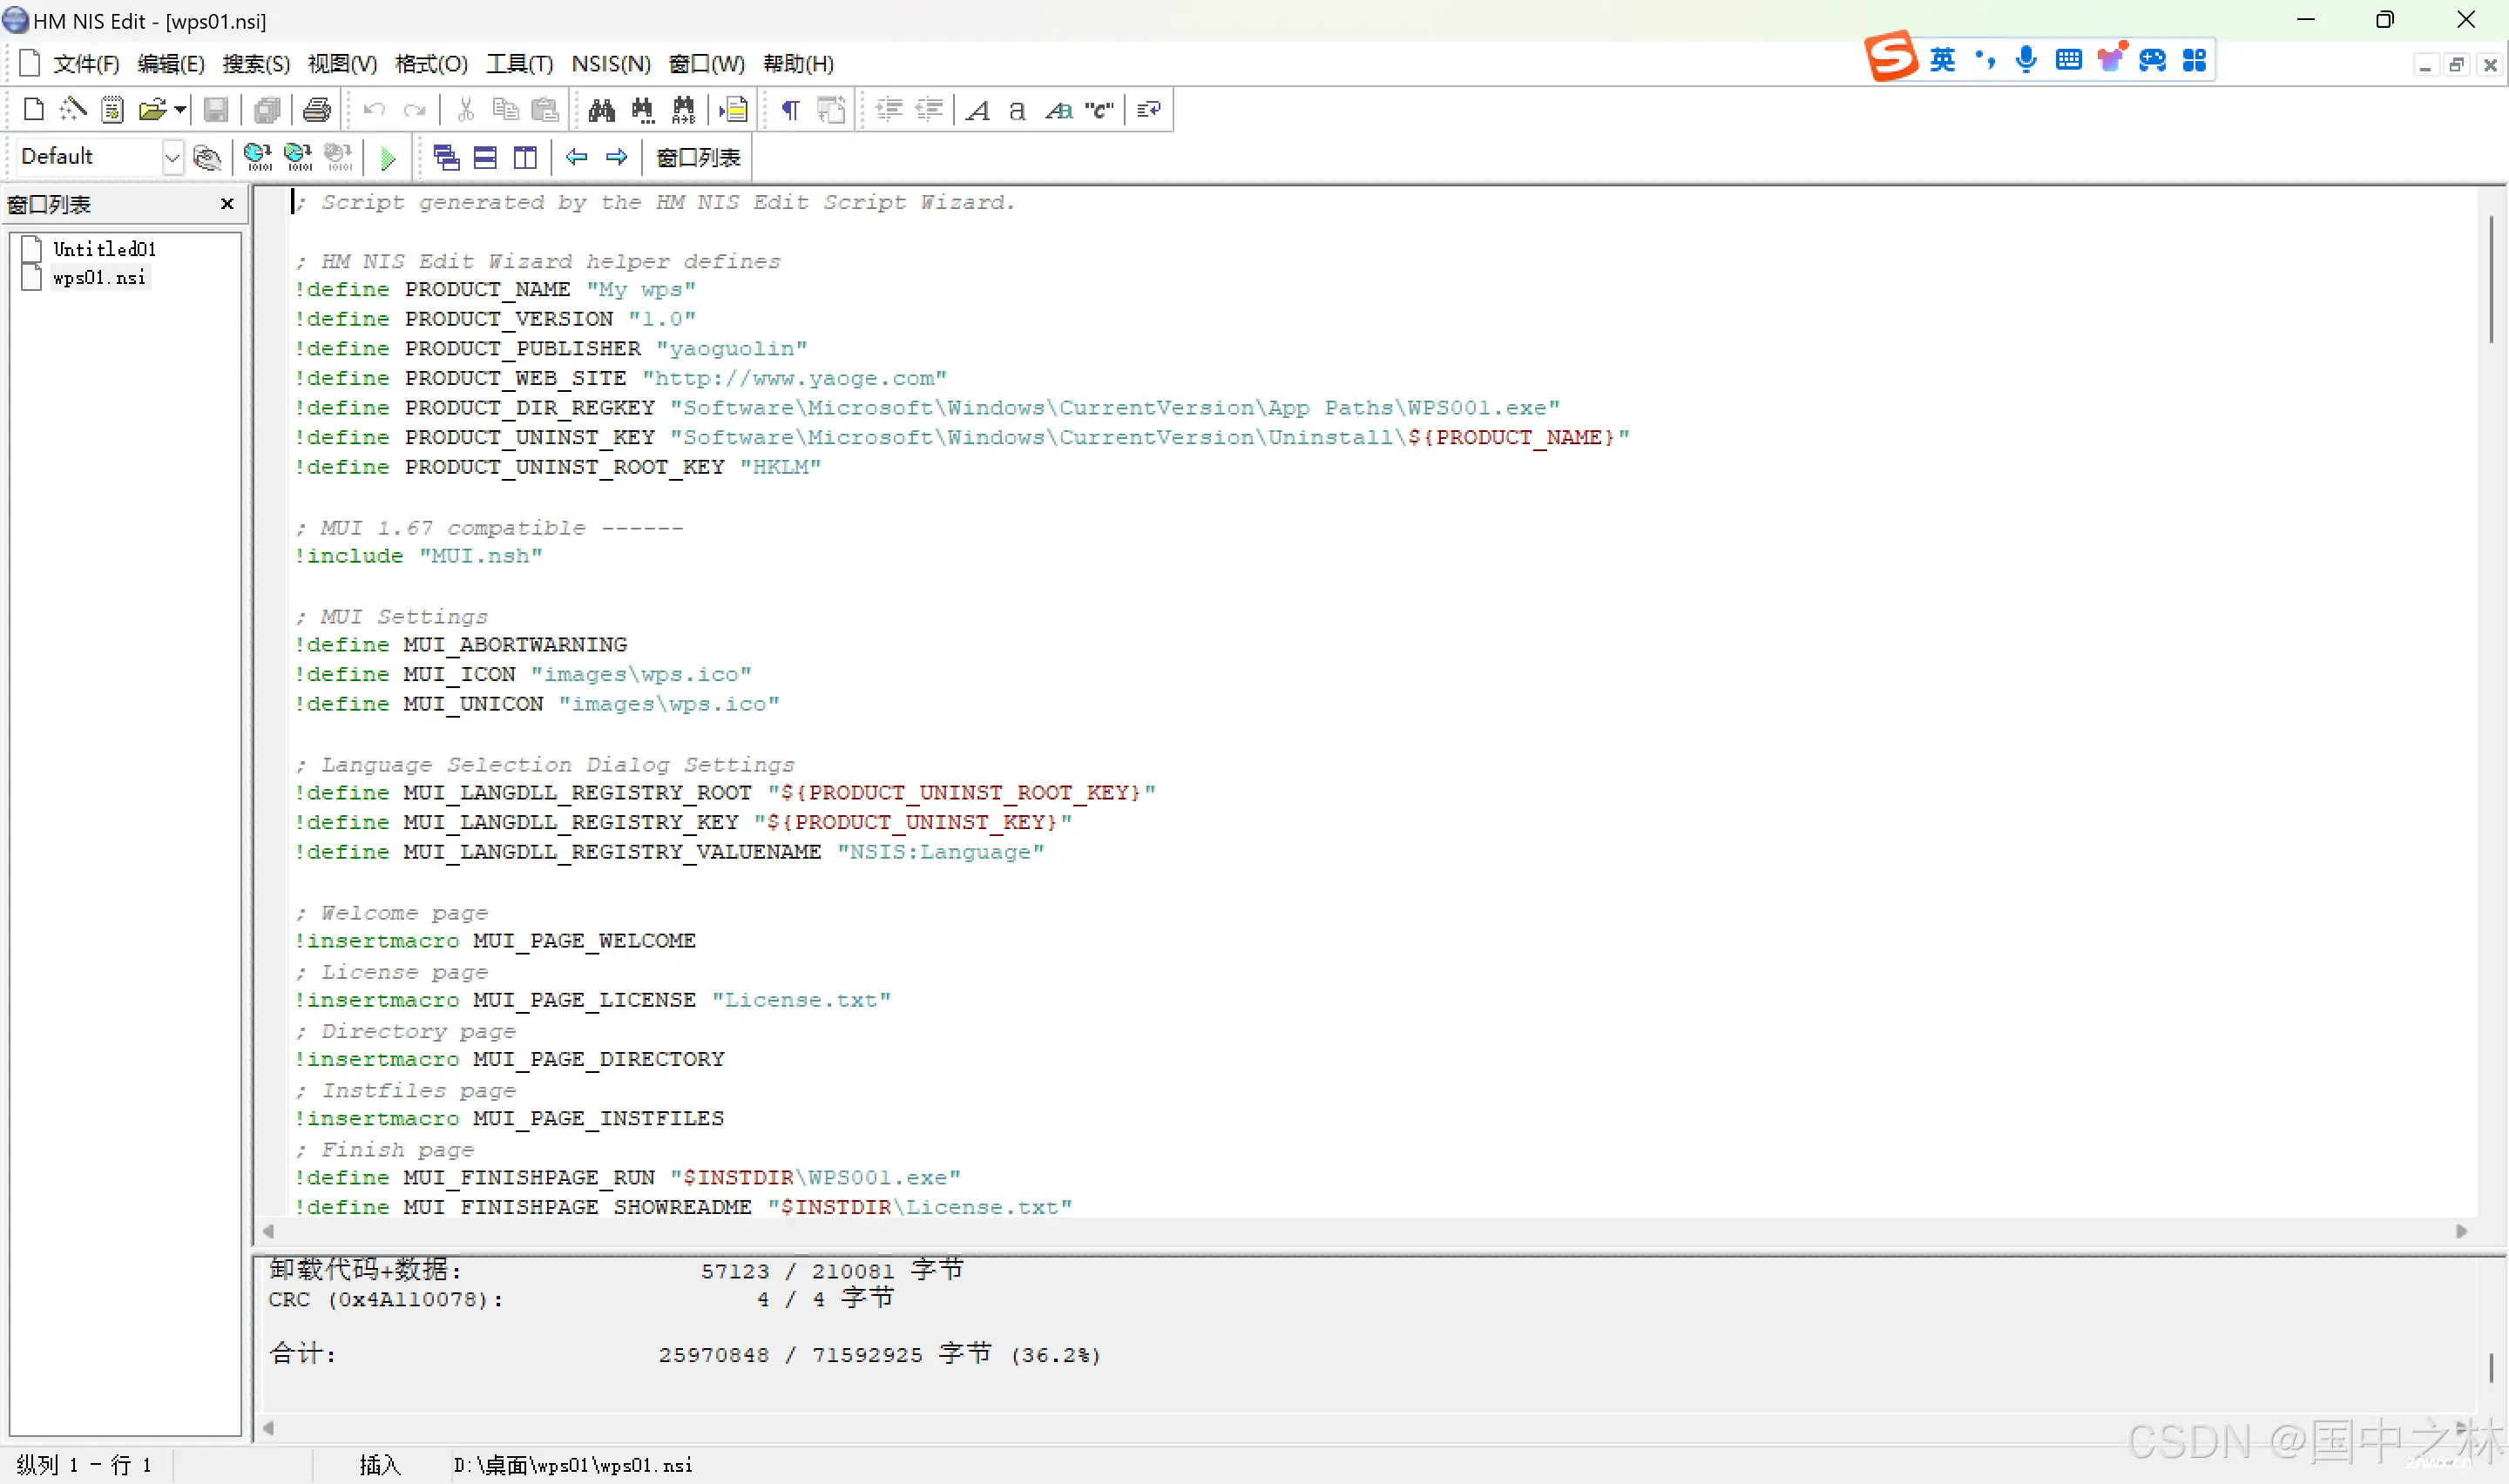Open the Sogou skin shirt icon
Screen dimensions: 2509x1484
pyautogui.click(x=2110, y=60)
